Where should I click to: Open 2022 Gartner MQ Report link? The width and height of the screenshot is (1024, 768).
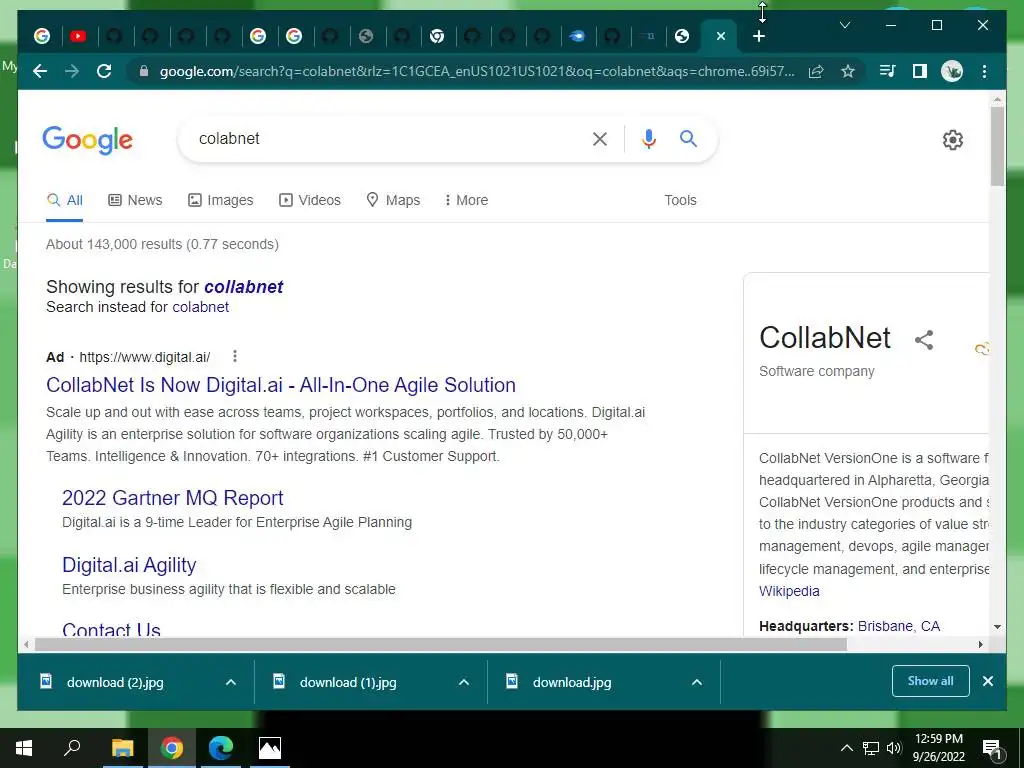(172, 498)
